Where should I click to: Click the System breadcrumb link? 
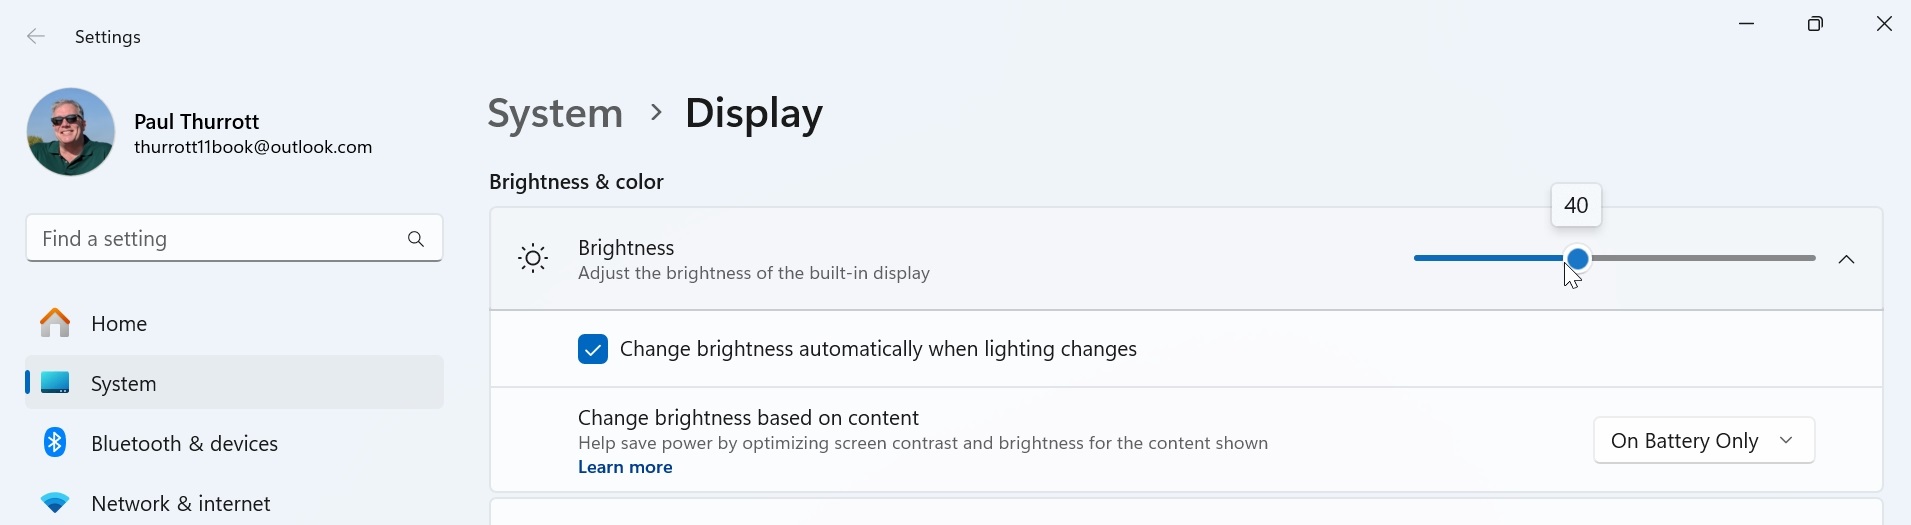pyautogui.click(x=555, y=113)
